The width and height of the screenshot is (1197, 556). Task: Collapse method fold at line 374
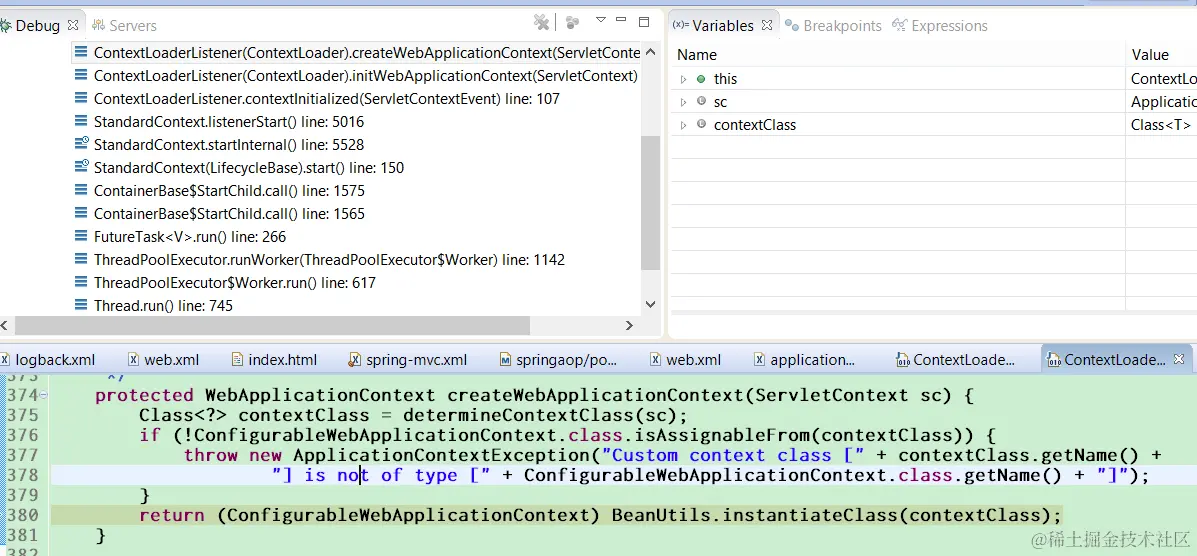44,396
